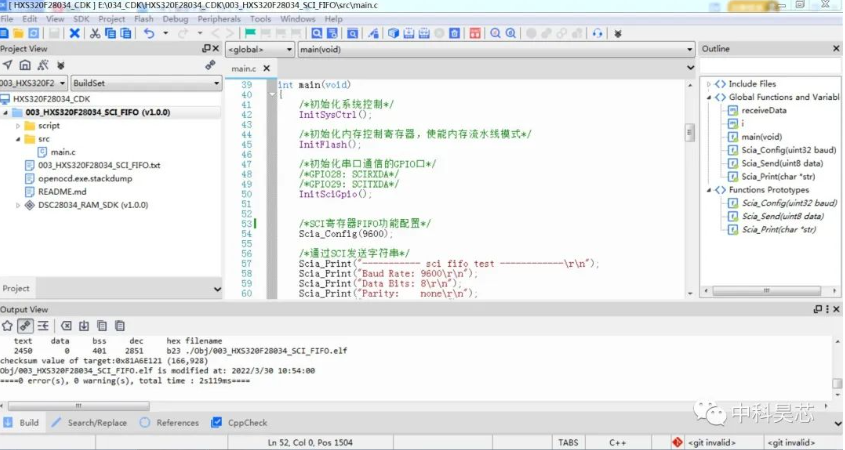Click the star icon in Output View
Screen dimensions: 845x450
pyautogui.click(x=7, y=326)
